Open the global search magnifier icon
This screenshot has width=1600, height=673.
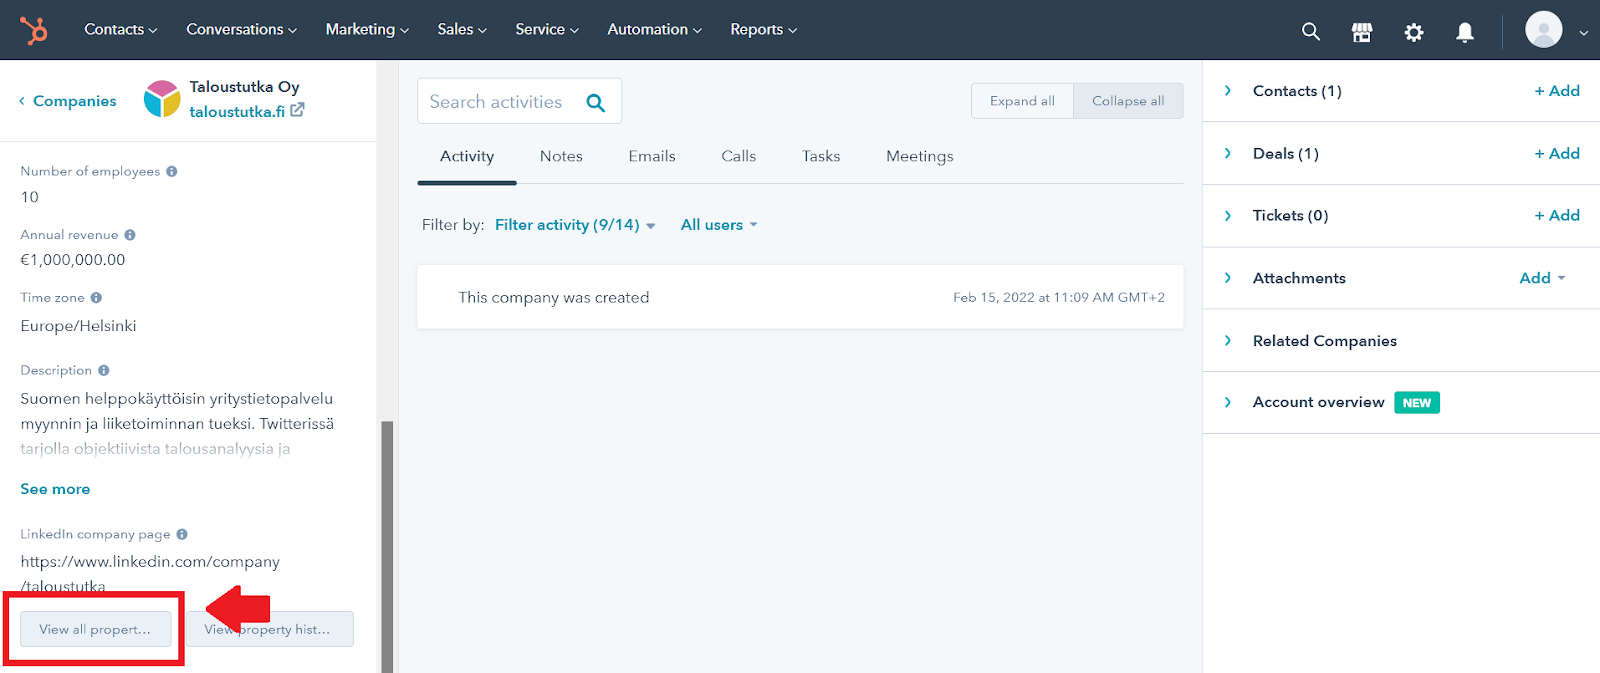(1311, 31)
